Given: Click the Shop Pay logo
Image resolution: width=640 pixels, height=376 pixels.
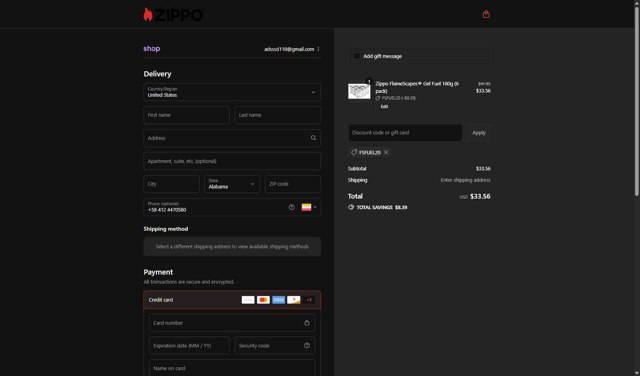Looking at the screenshot, I should click(152, 49).
